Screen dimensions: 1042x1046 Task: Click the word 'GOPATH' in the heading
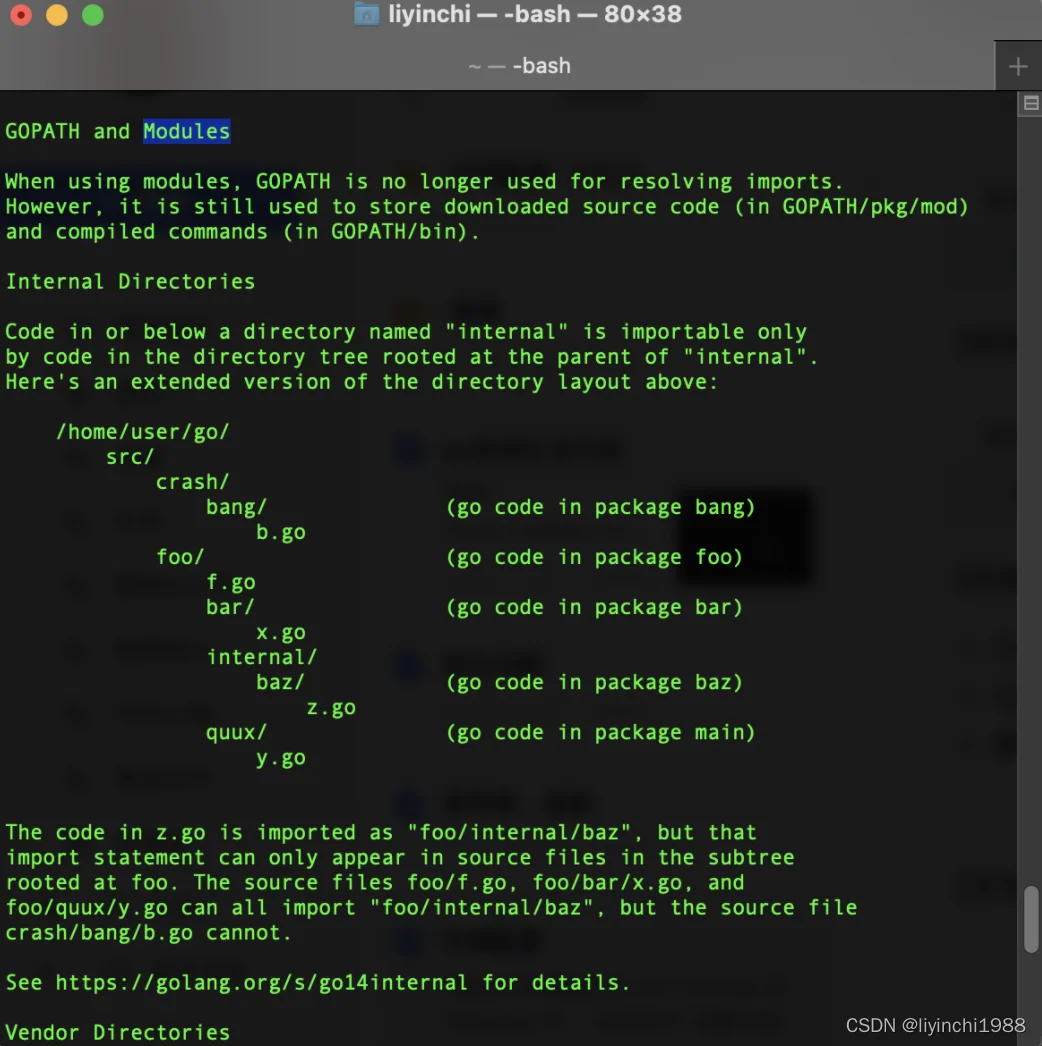click(43, 131)
